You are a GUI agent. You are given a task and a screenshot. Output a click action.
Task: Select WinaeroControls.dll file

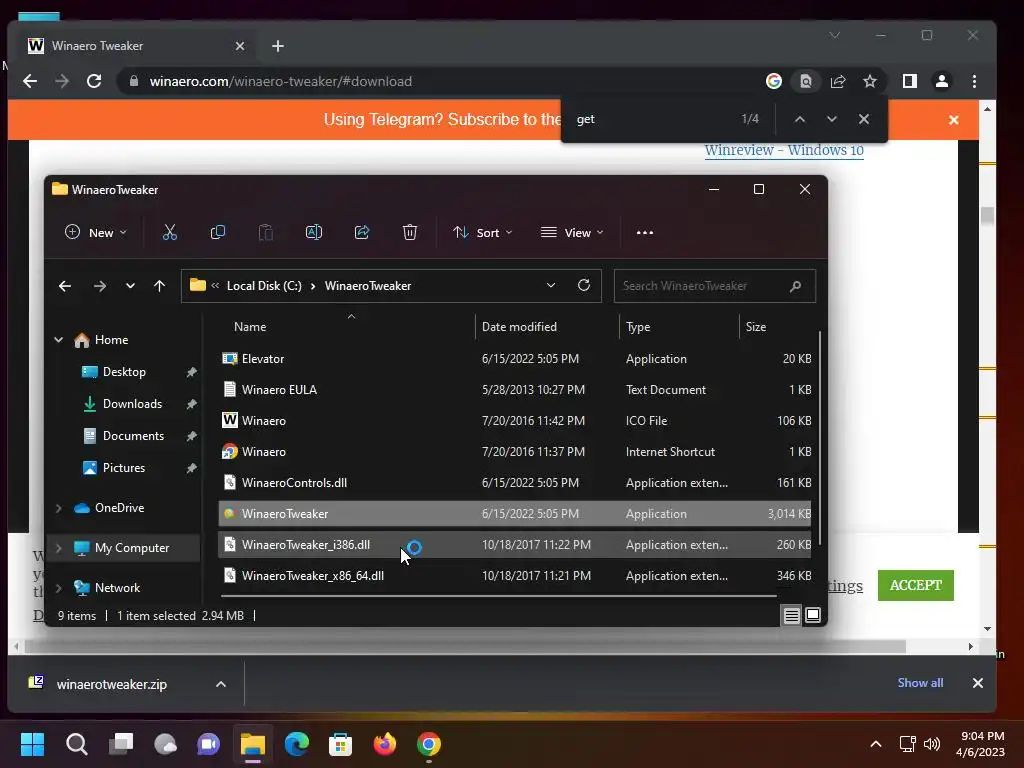pyautogui.click(x=515, y=483)
